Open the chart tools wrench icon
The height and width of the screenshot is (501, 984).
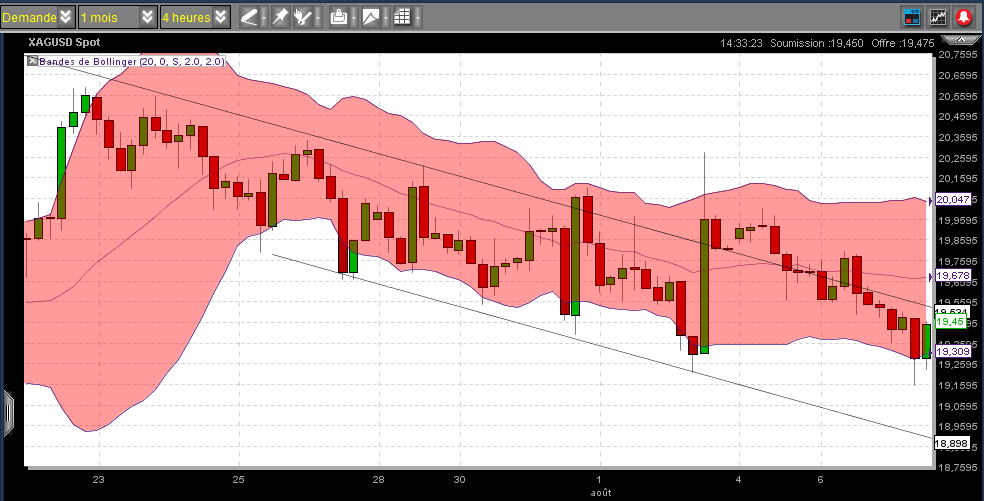pos(303,17)
